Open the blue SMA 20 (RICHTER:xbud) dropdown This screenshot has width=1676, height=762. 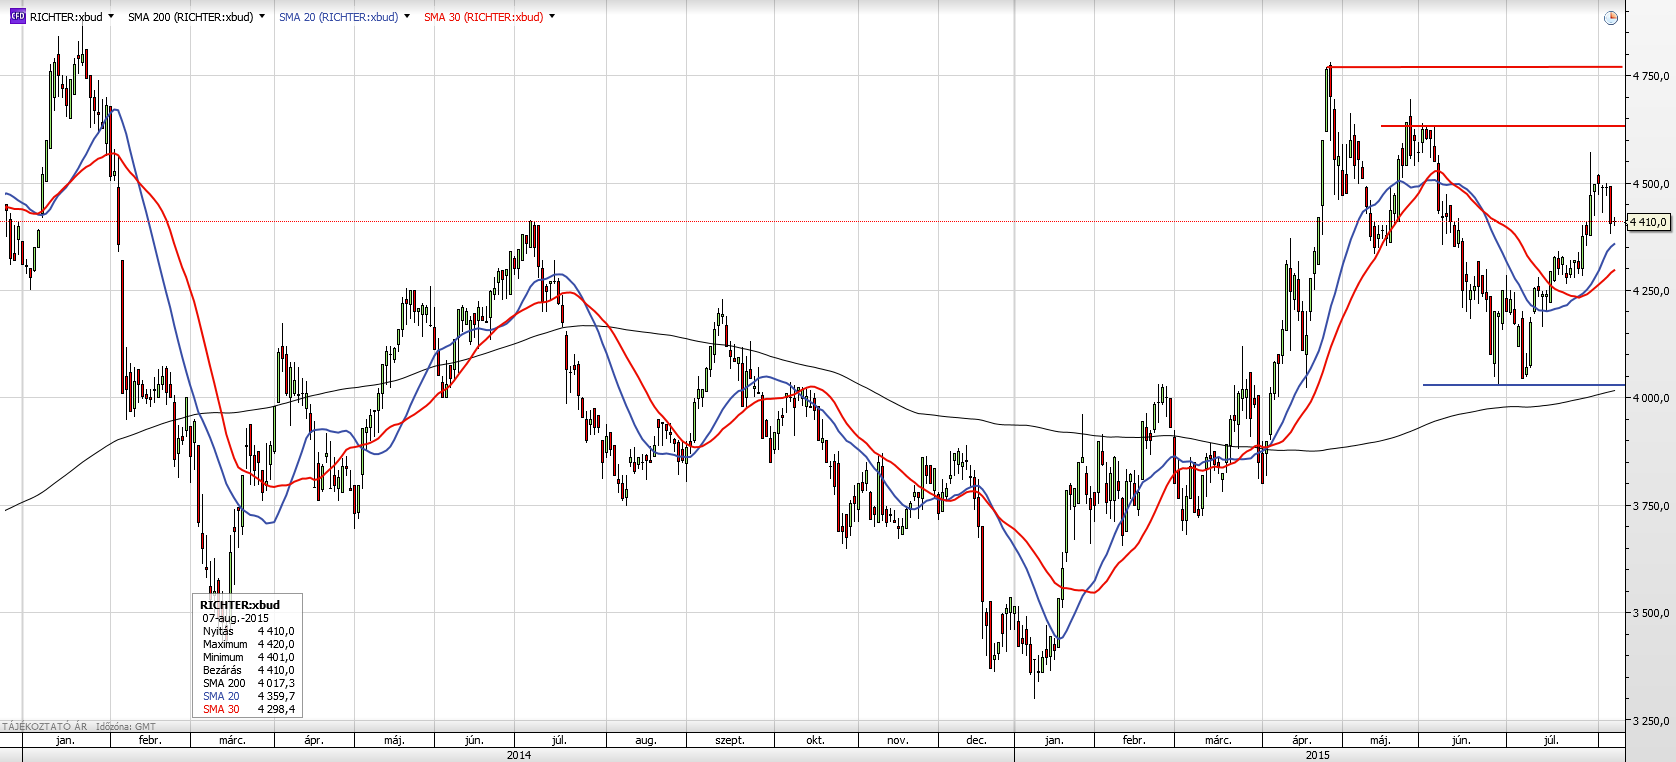tap(407, 17)
